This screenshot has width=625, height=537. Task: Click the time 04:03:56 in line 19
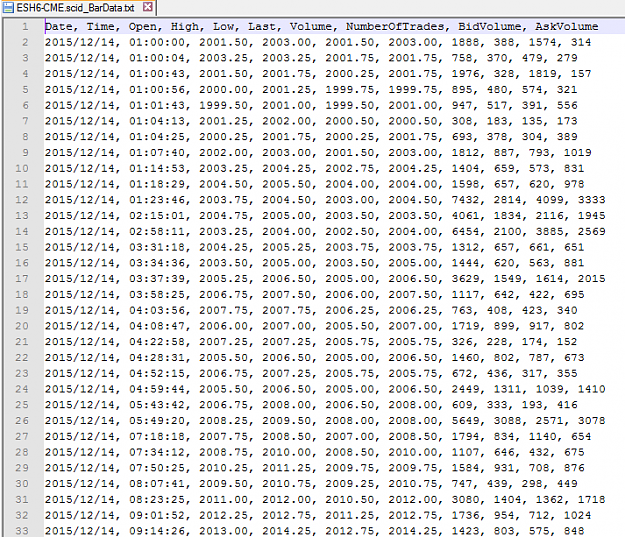tap(157, 310)
